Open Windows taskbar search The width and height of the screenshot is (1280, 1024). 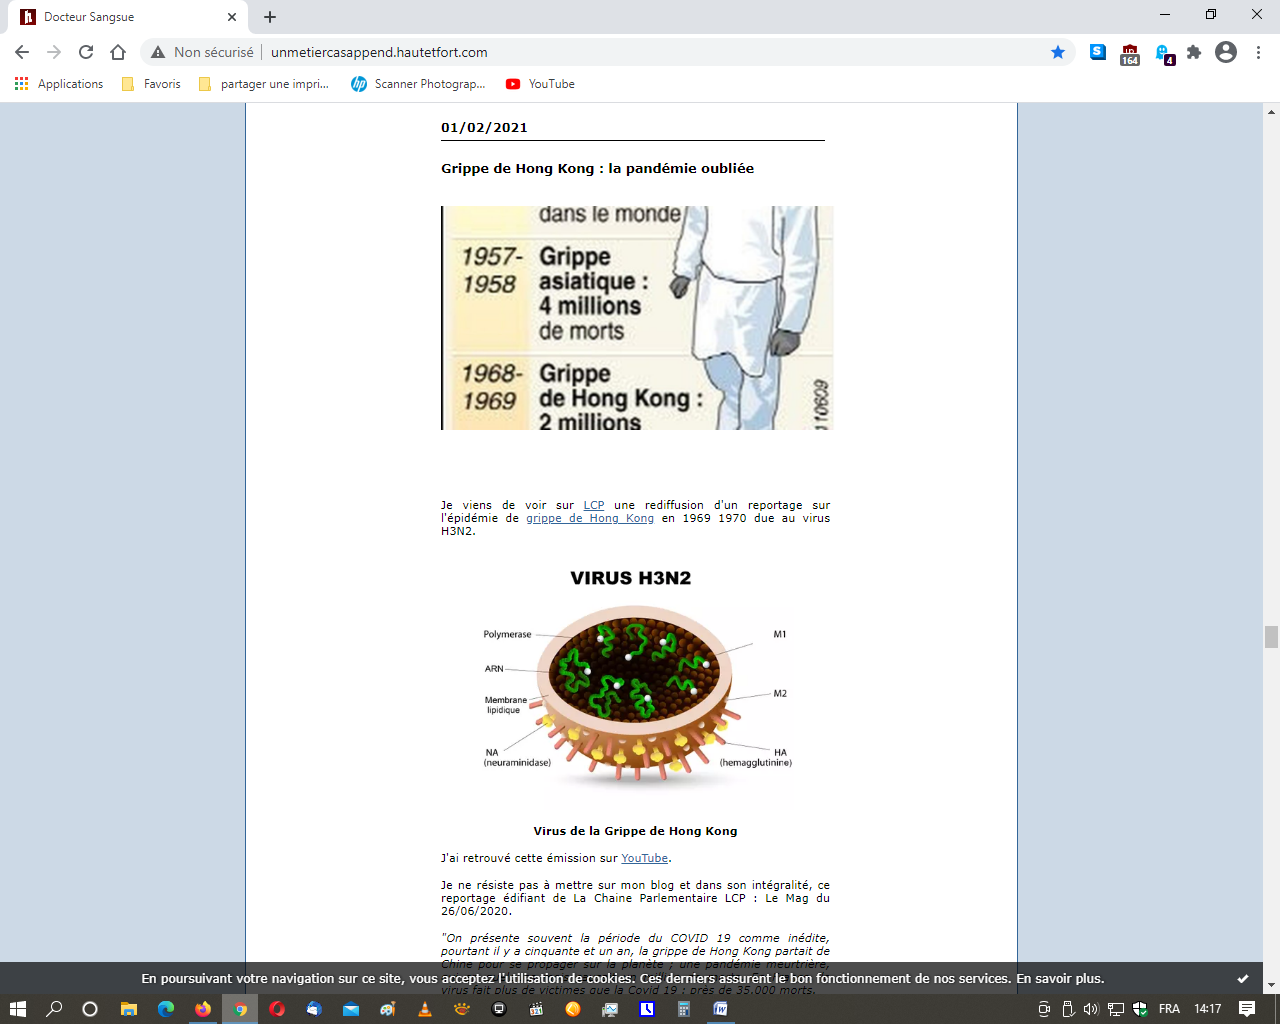tap(54, 1009)
